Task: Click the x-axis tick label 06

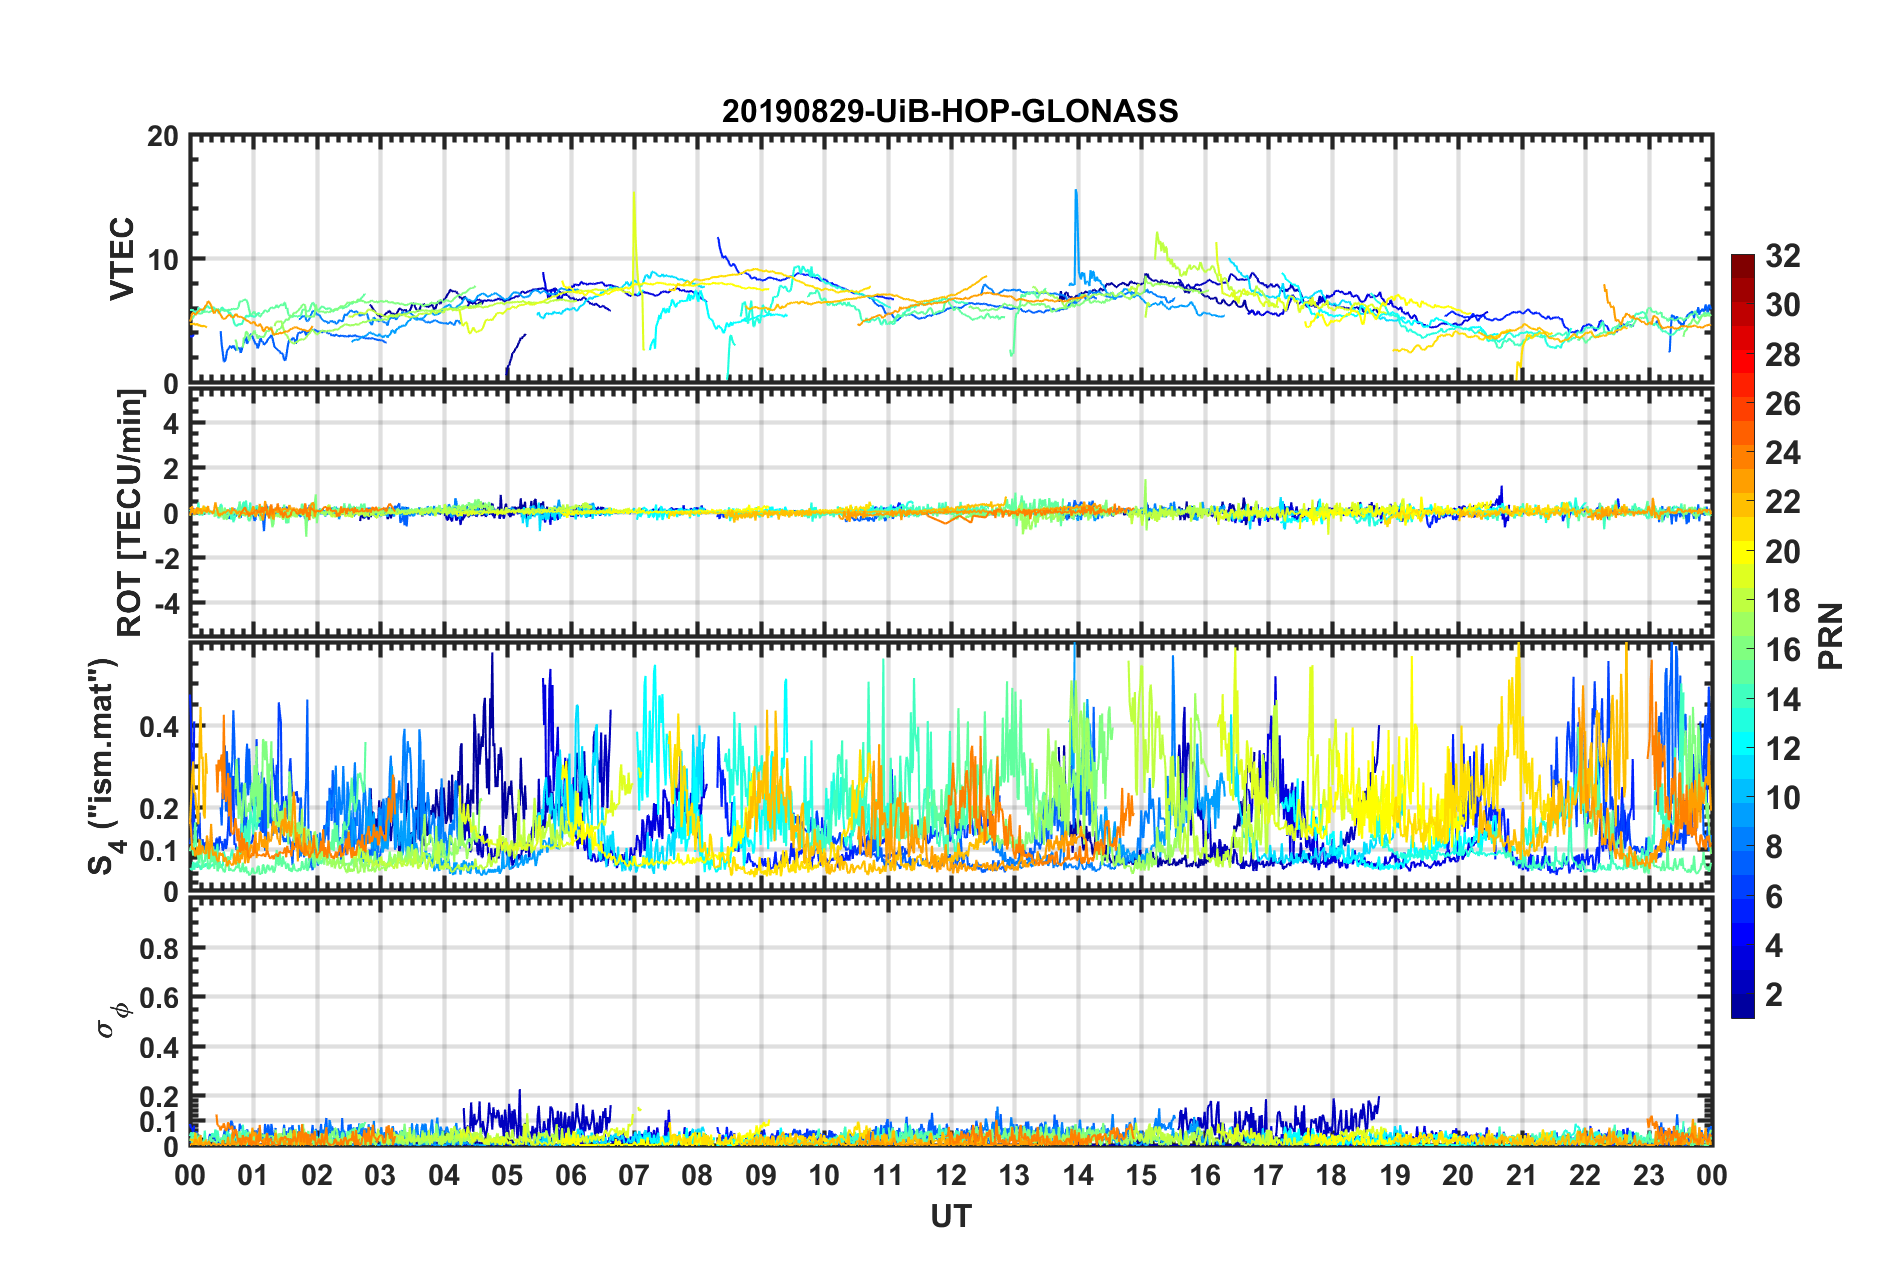Action: [x=570, y=1174]
